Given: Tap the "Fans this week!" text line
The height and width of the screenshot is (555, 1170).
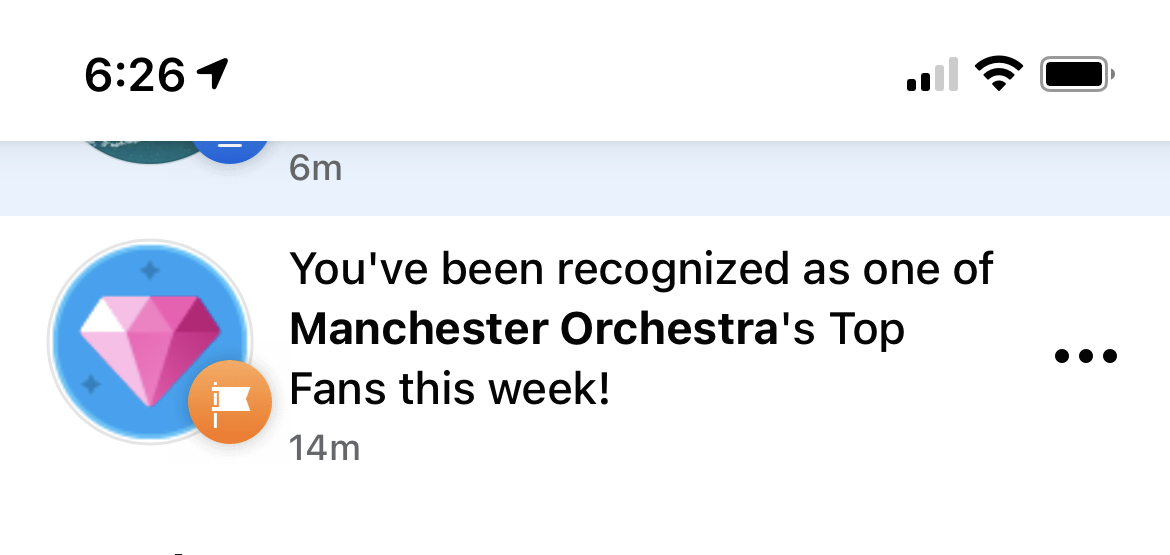Looking at the screenshot, I should click(x=449, y=389).
